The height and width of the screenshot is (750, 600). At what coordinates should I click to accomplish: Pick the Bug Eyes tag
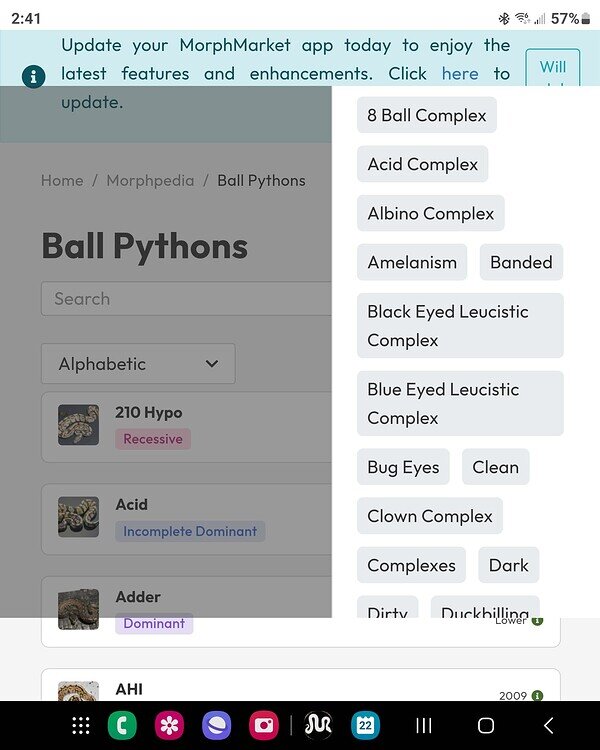403,467
